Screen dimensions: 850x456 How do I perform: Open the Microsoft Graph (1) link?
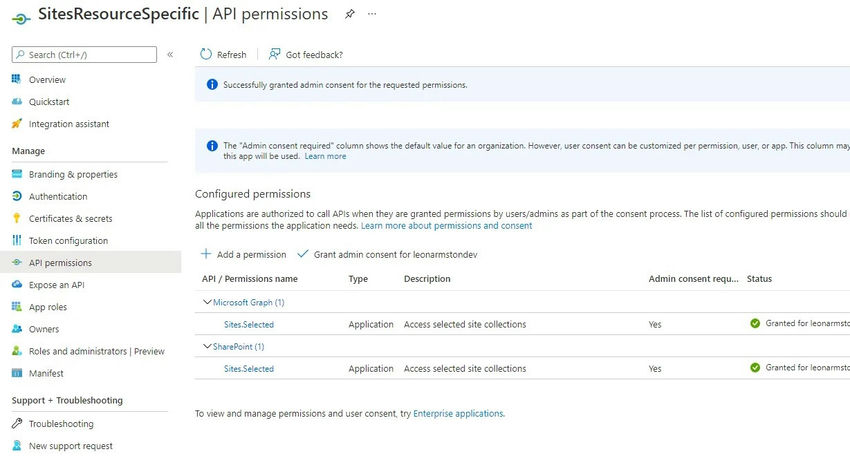pyautogui.click(x=249, y=303)
